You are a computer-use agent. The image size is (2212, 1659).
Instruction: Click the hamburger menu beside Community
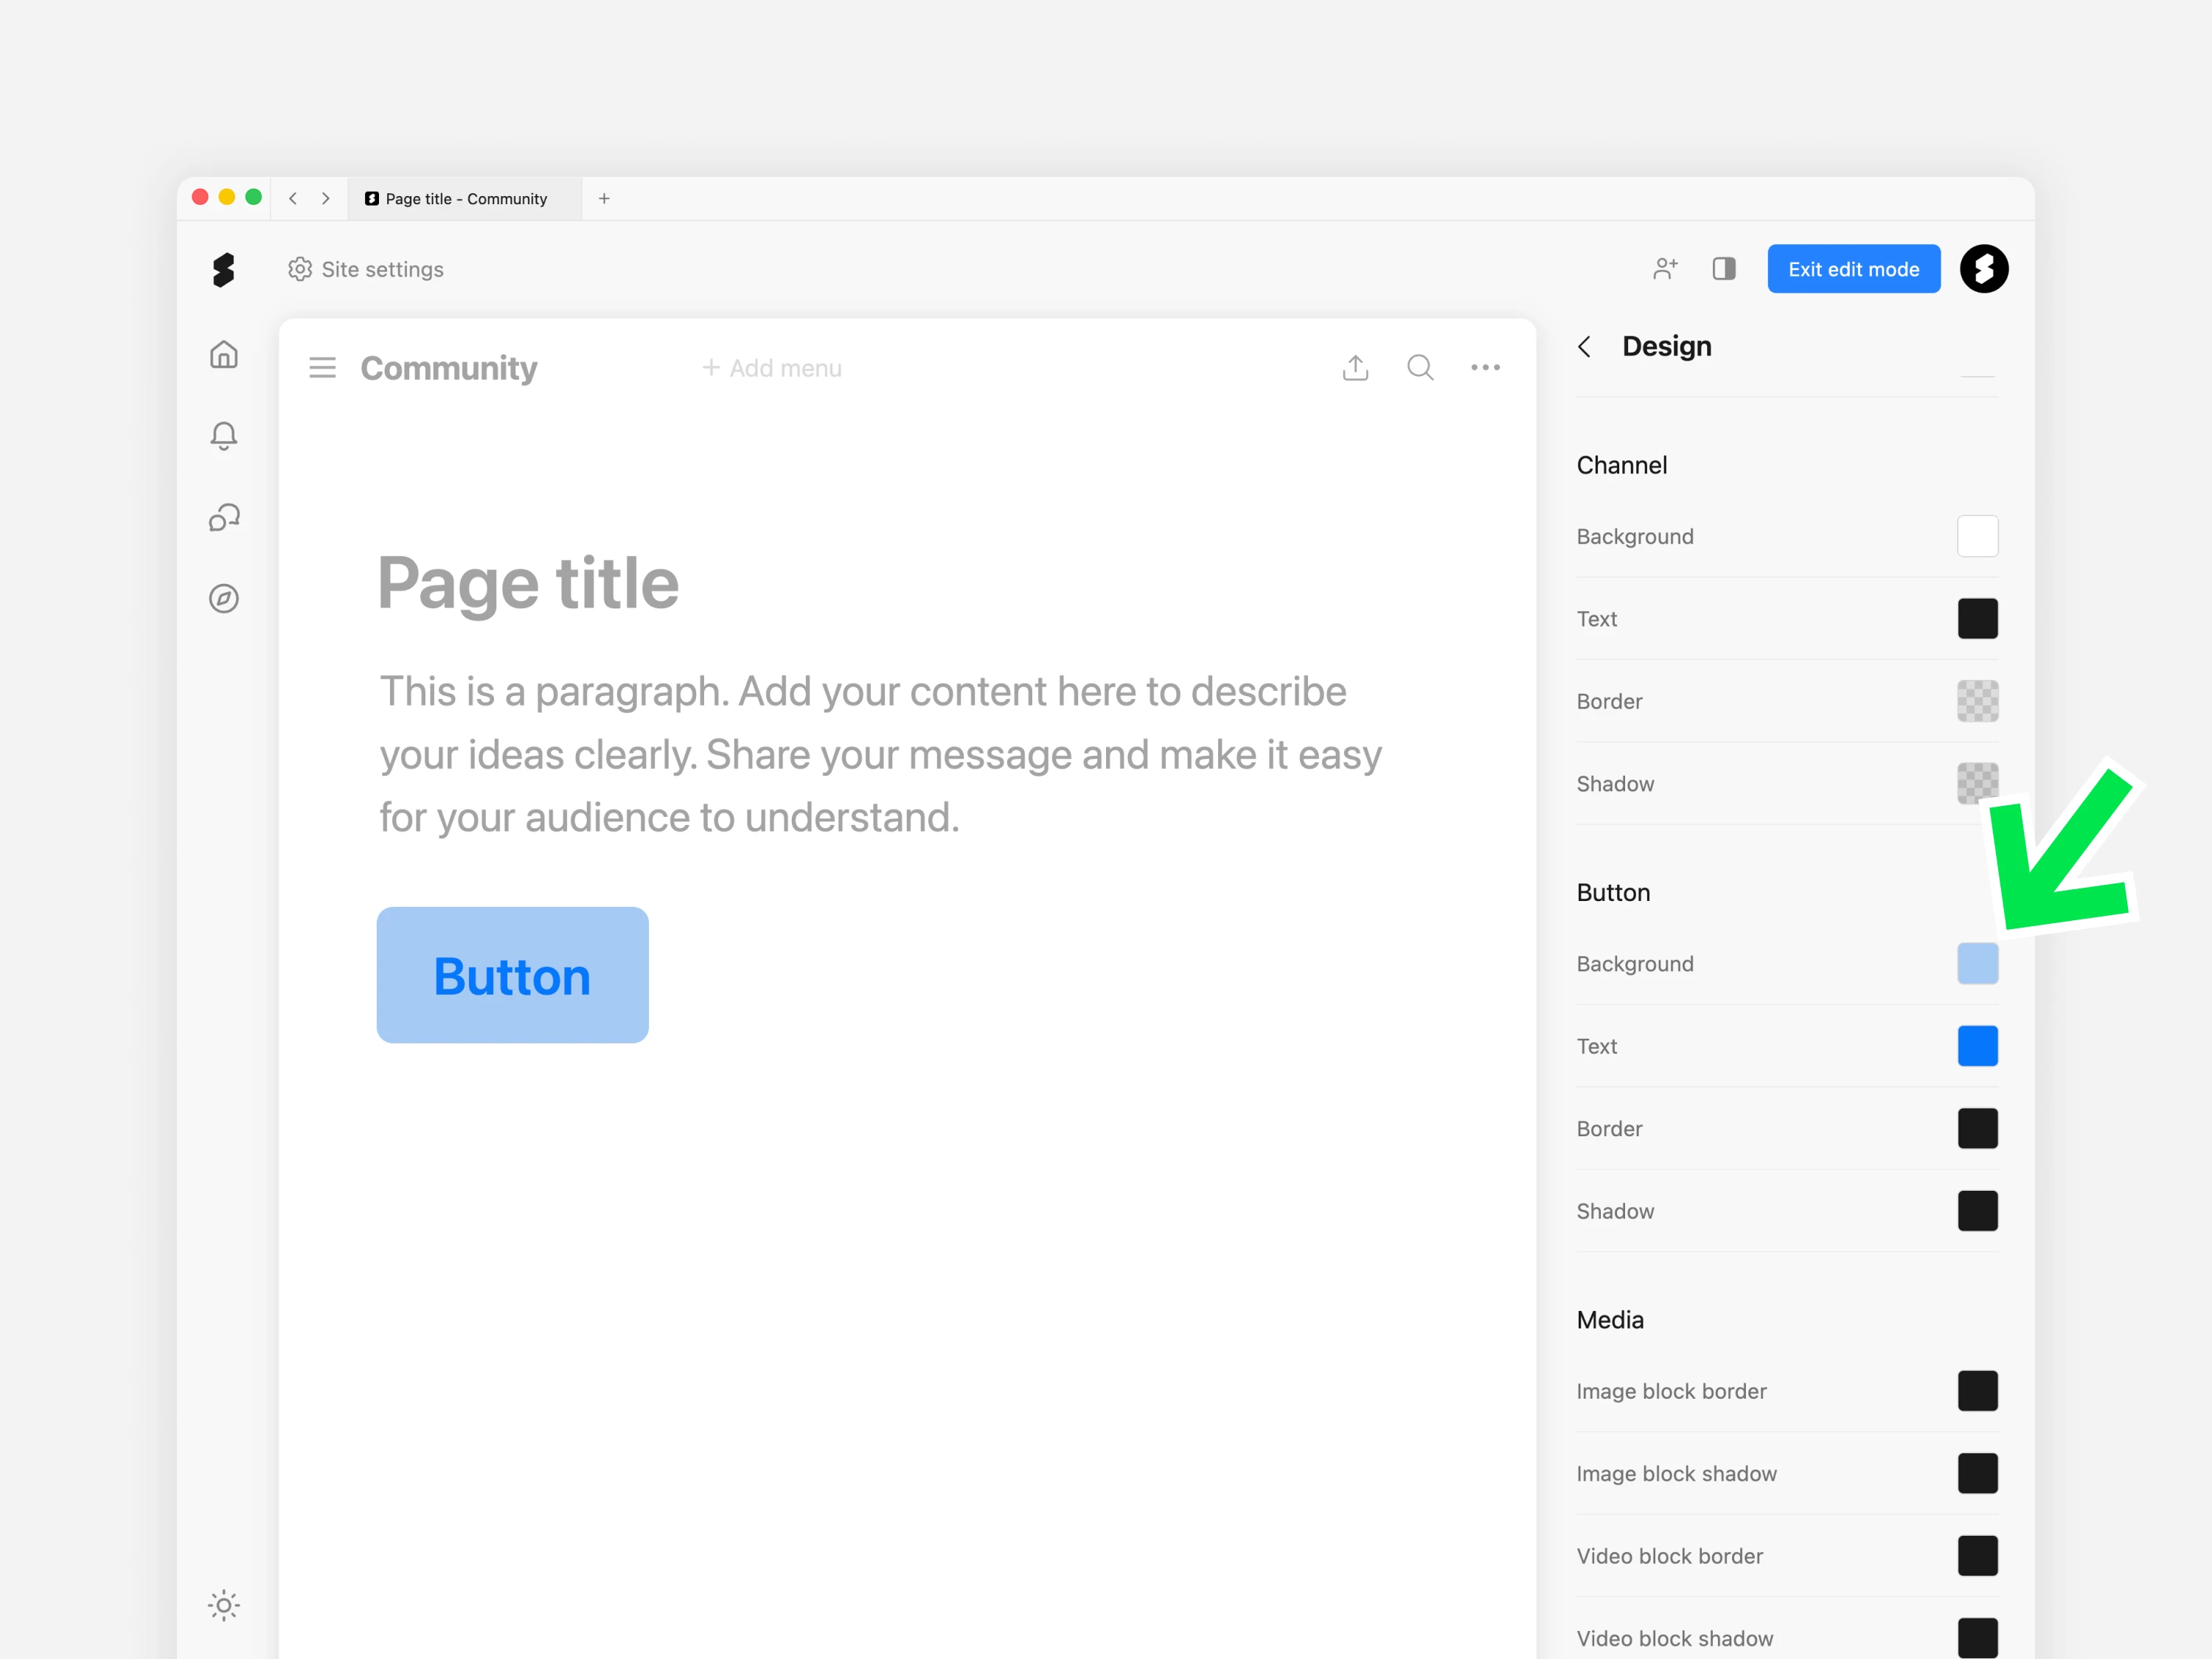322,368
